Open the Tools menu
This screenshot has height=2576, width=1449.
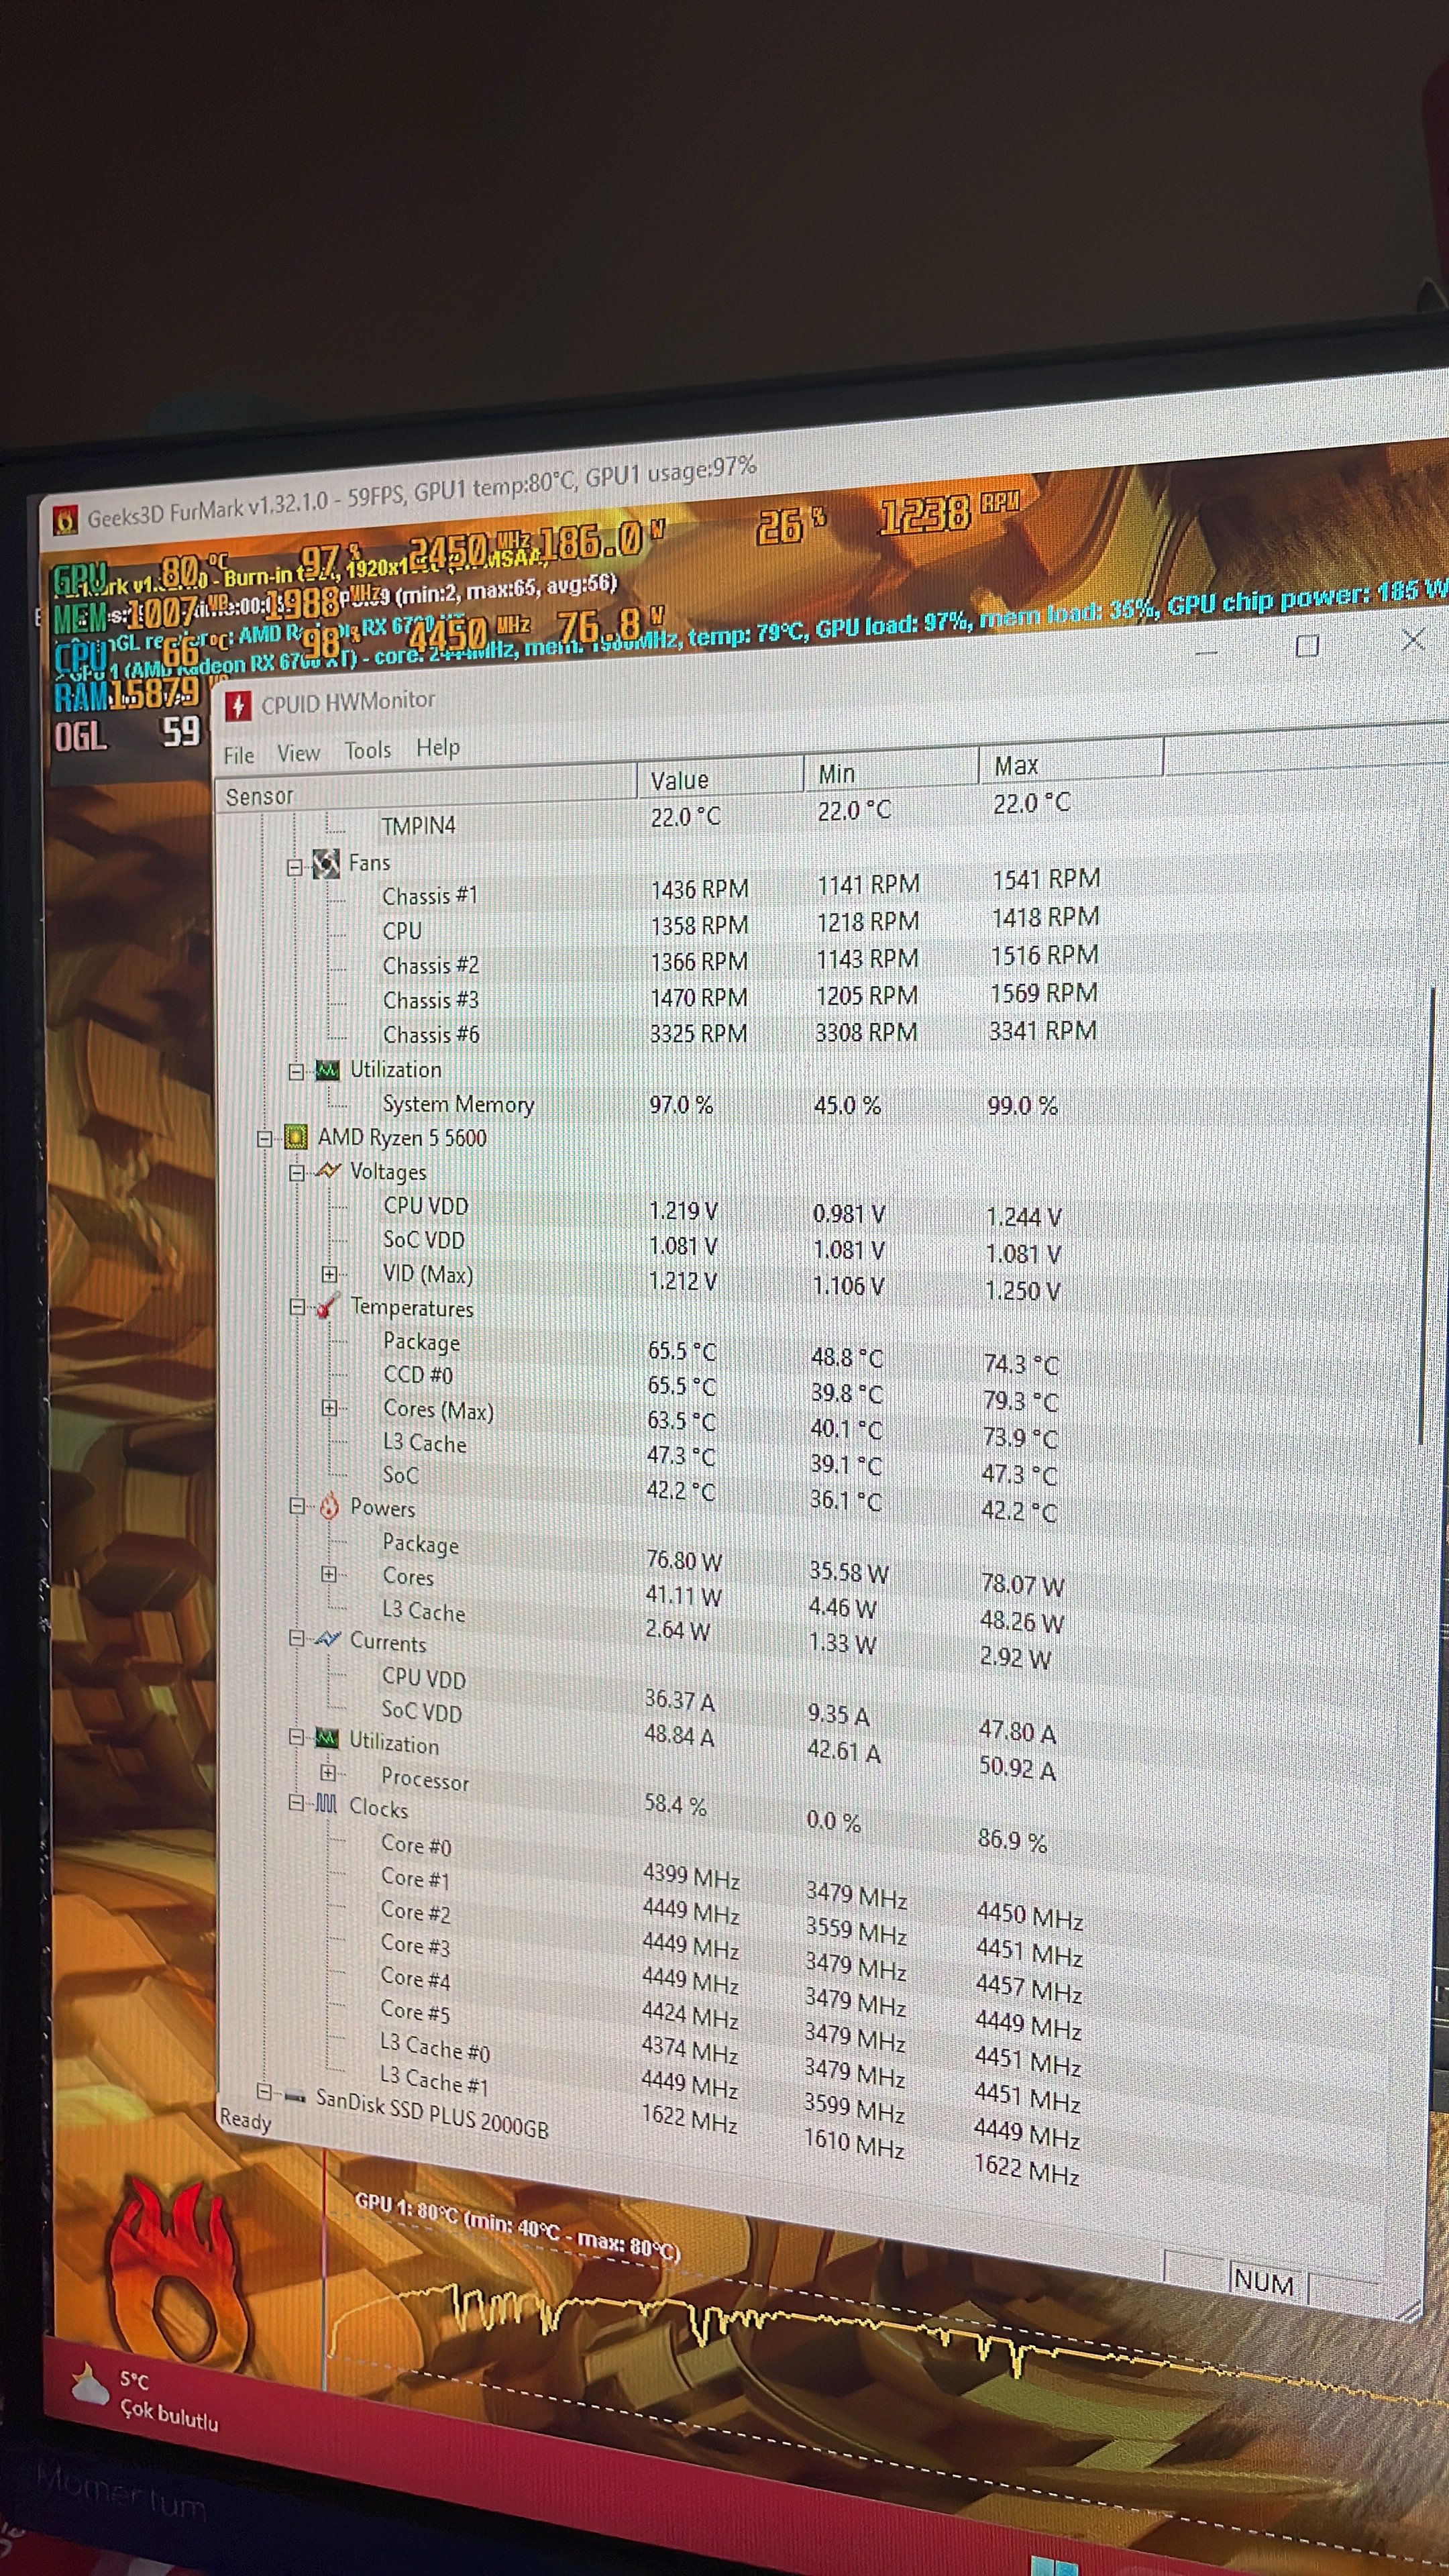pyautogui.click(x=368, y=750)
